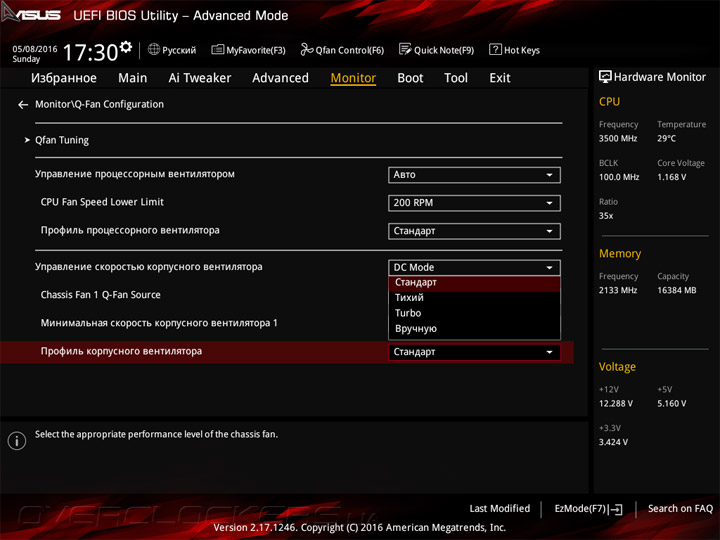This screenshot has height=540, width=720.
Task: Expand the Qfan Tuning submenu
Action: [62, 140]
